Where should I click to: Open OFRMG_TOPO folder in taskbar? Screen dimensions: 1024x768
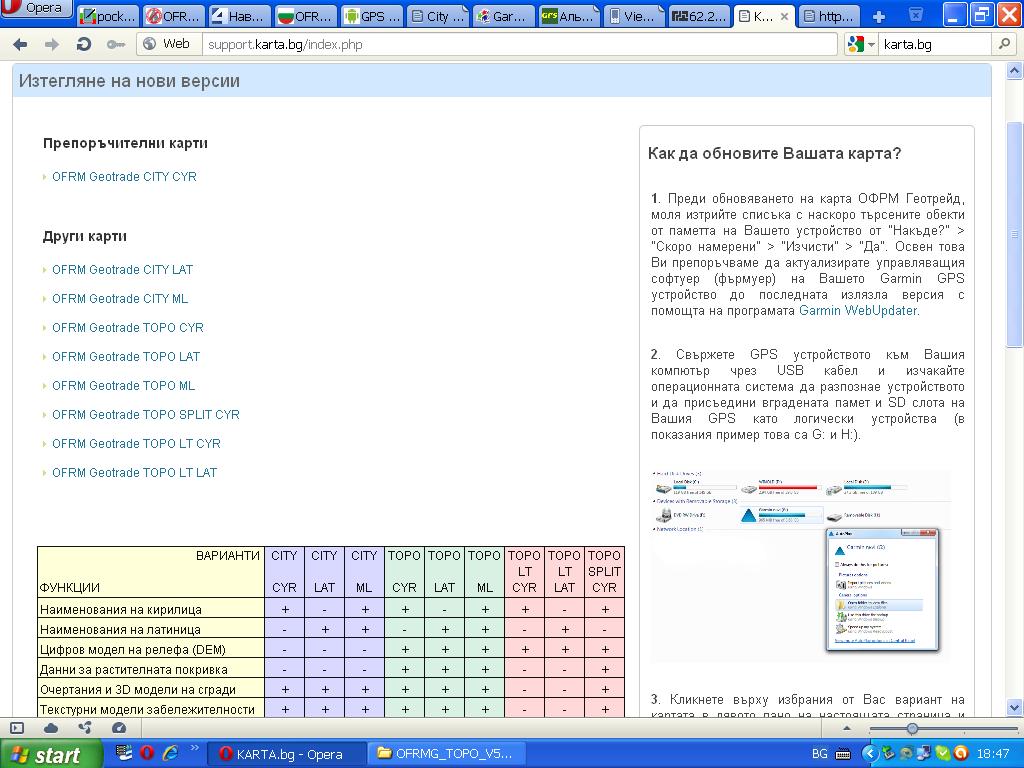point(446,754)
